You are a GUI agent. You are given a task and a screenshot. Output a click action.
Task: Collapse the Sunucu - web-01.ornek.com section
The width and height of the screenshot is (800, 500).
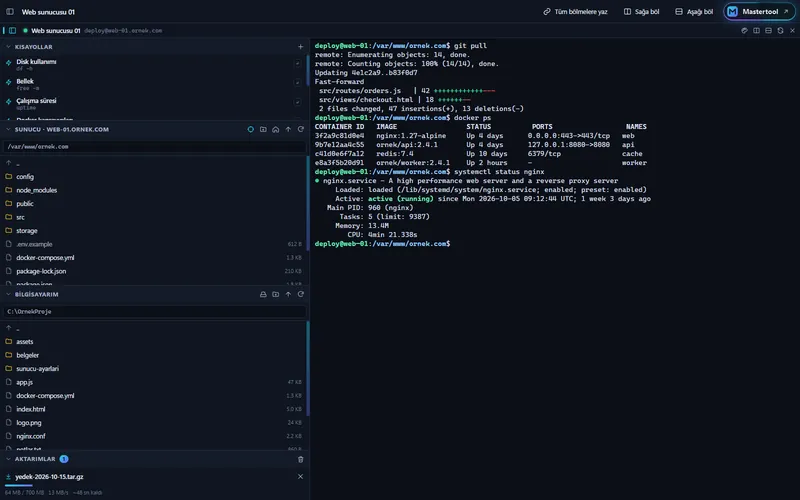[x=8, y=130]
